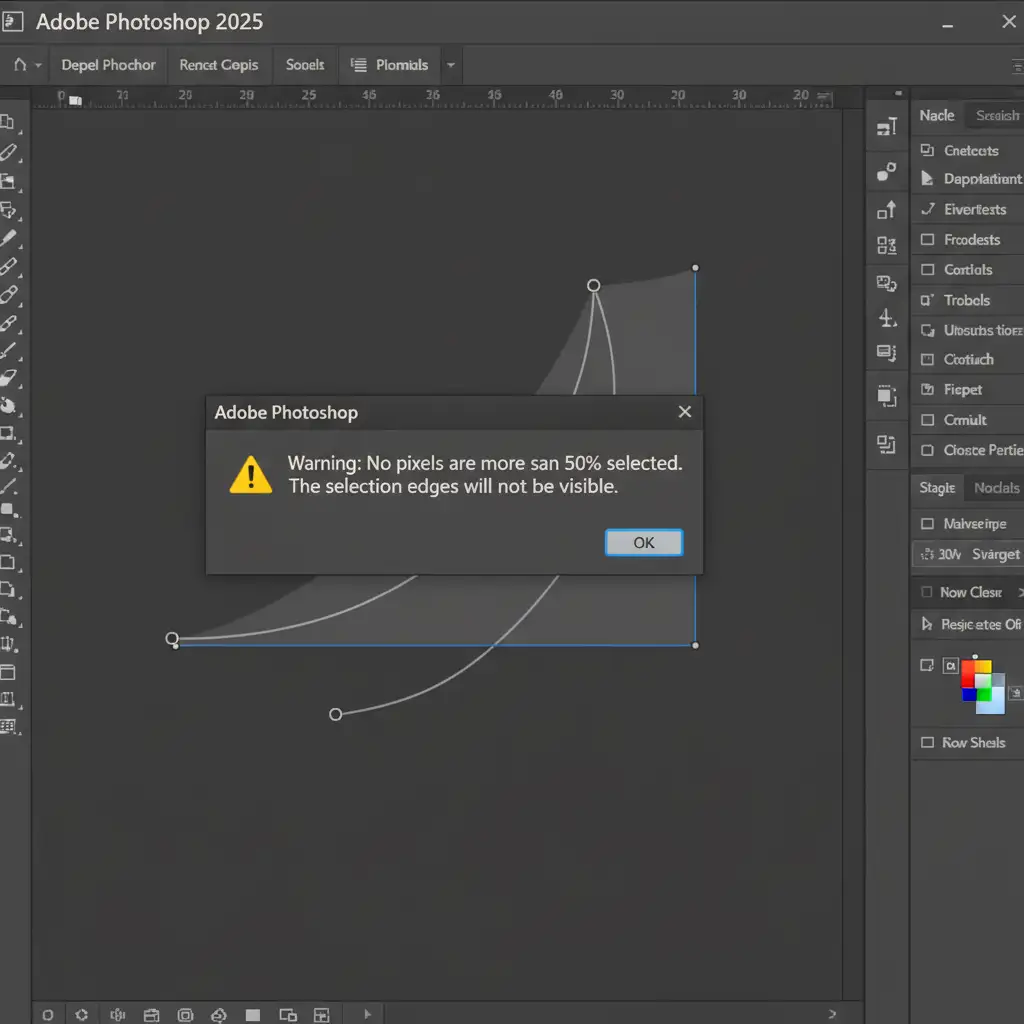The image size is (1024, 1024).
Task: Click the dashed square icon in the right strip
Action: coord(886,396)
